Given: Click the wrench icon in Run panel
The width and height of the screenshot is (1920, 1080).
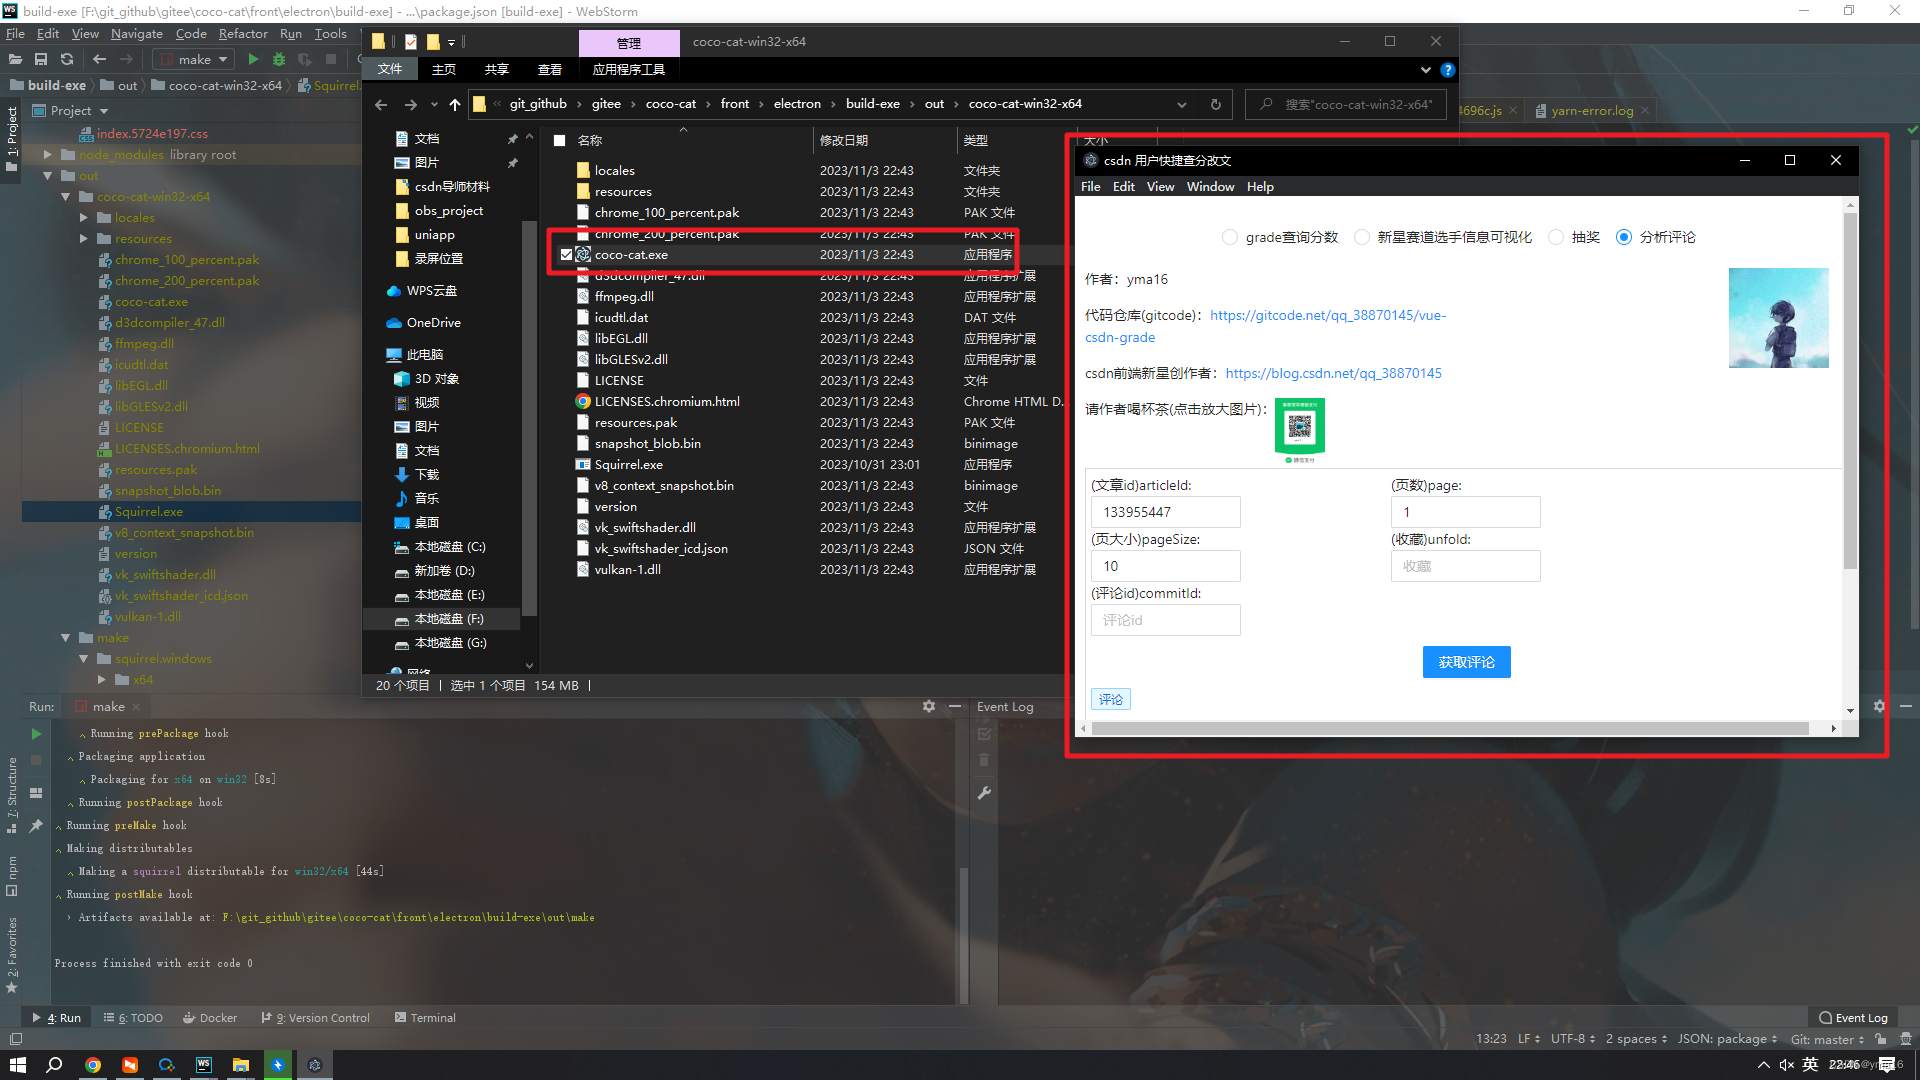Looking at the screenshot, I should click(x=984, y=793).
